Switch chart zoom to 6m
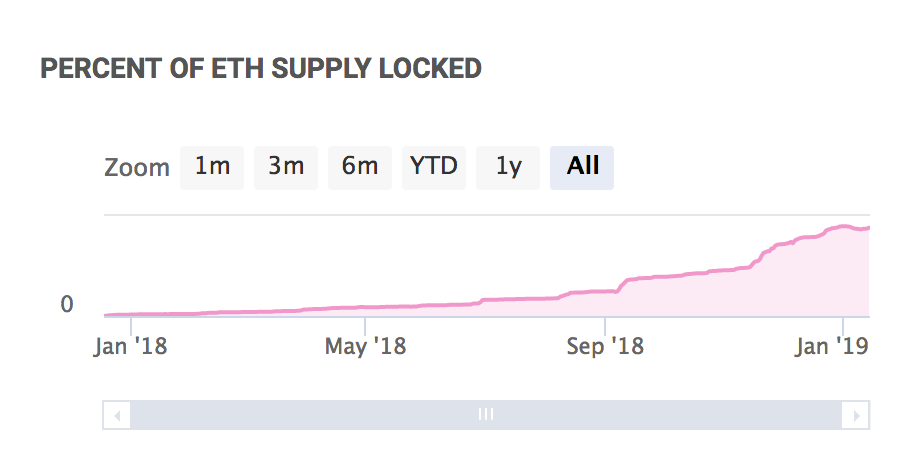 (x=360, y=167)
